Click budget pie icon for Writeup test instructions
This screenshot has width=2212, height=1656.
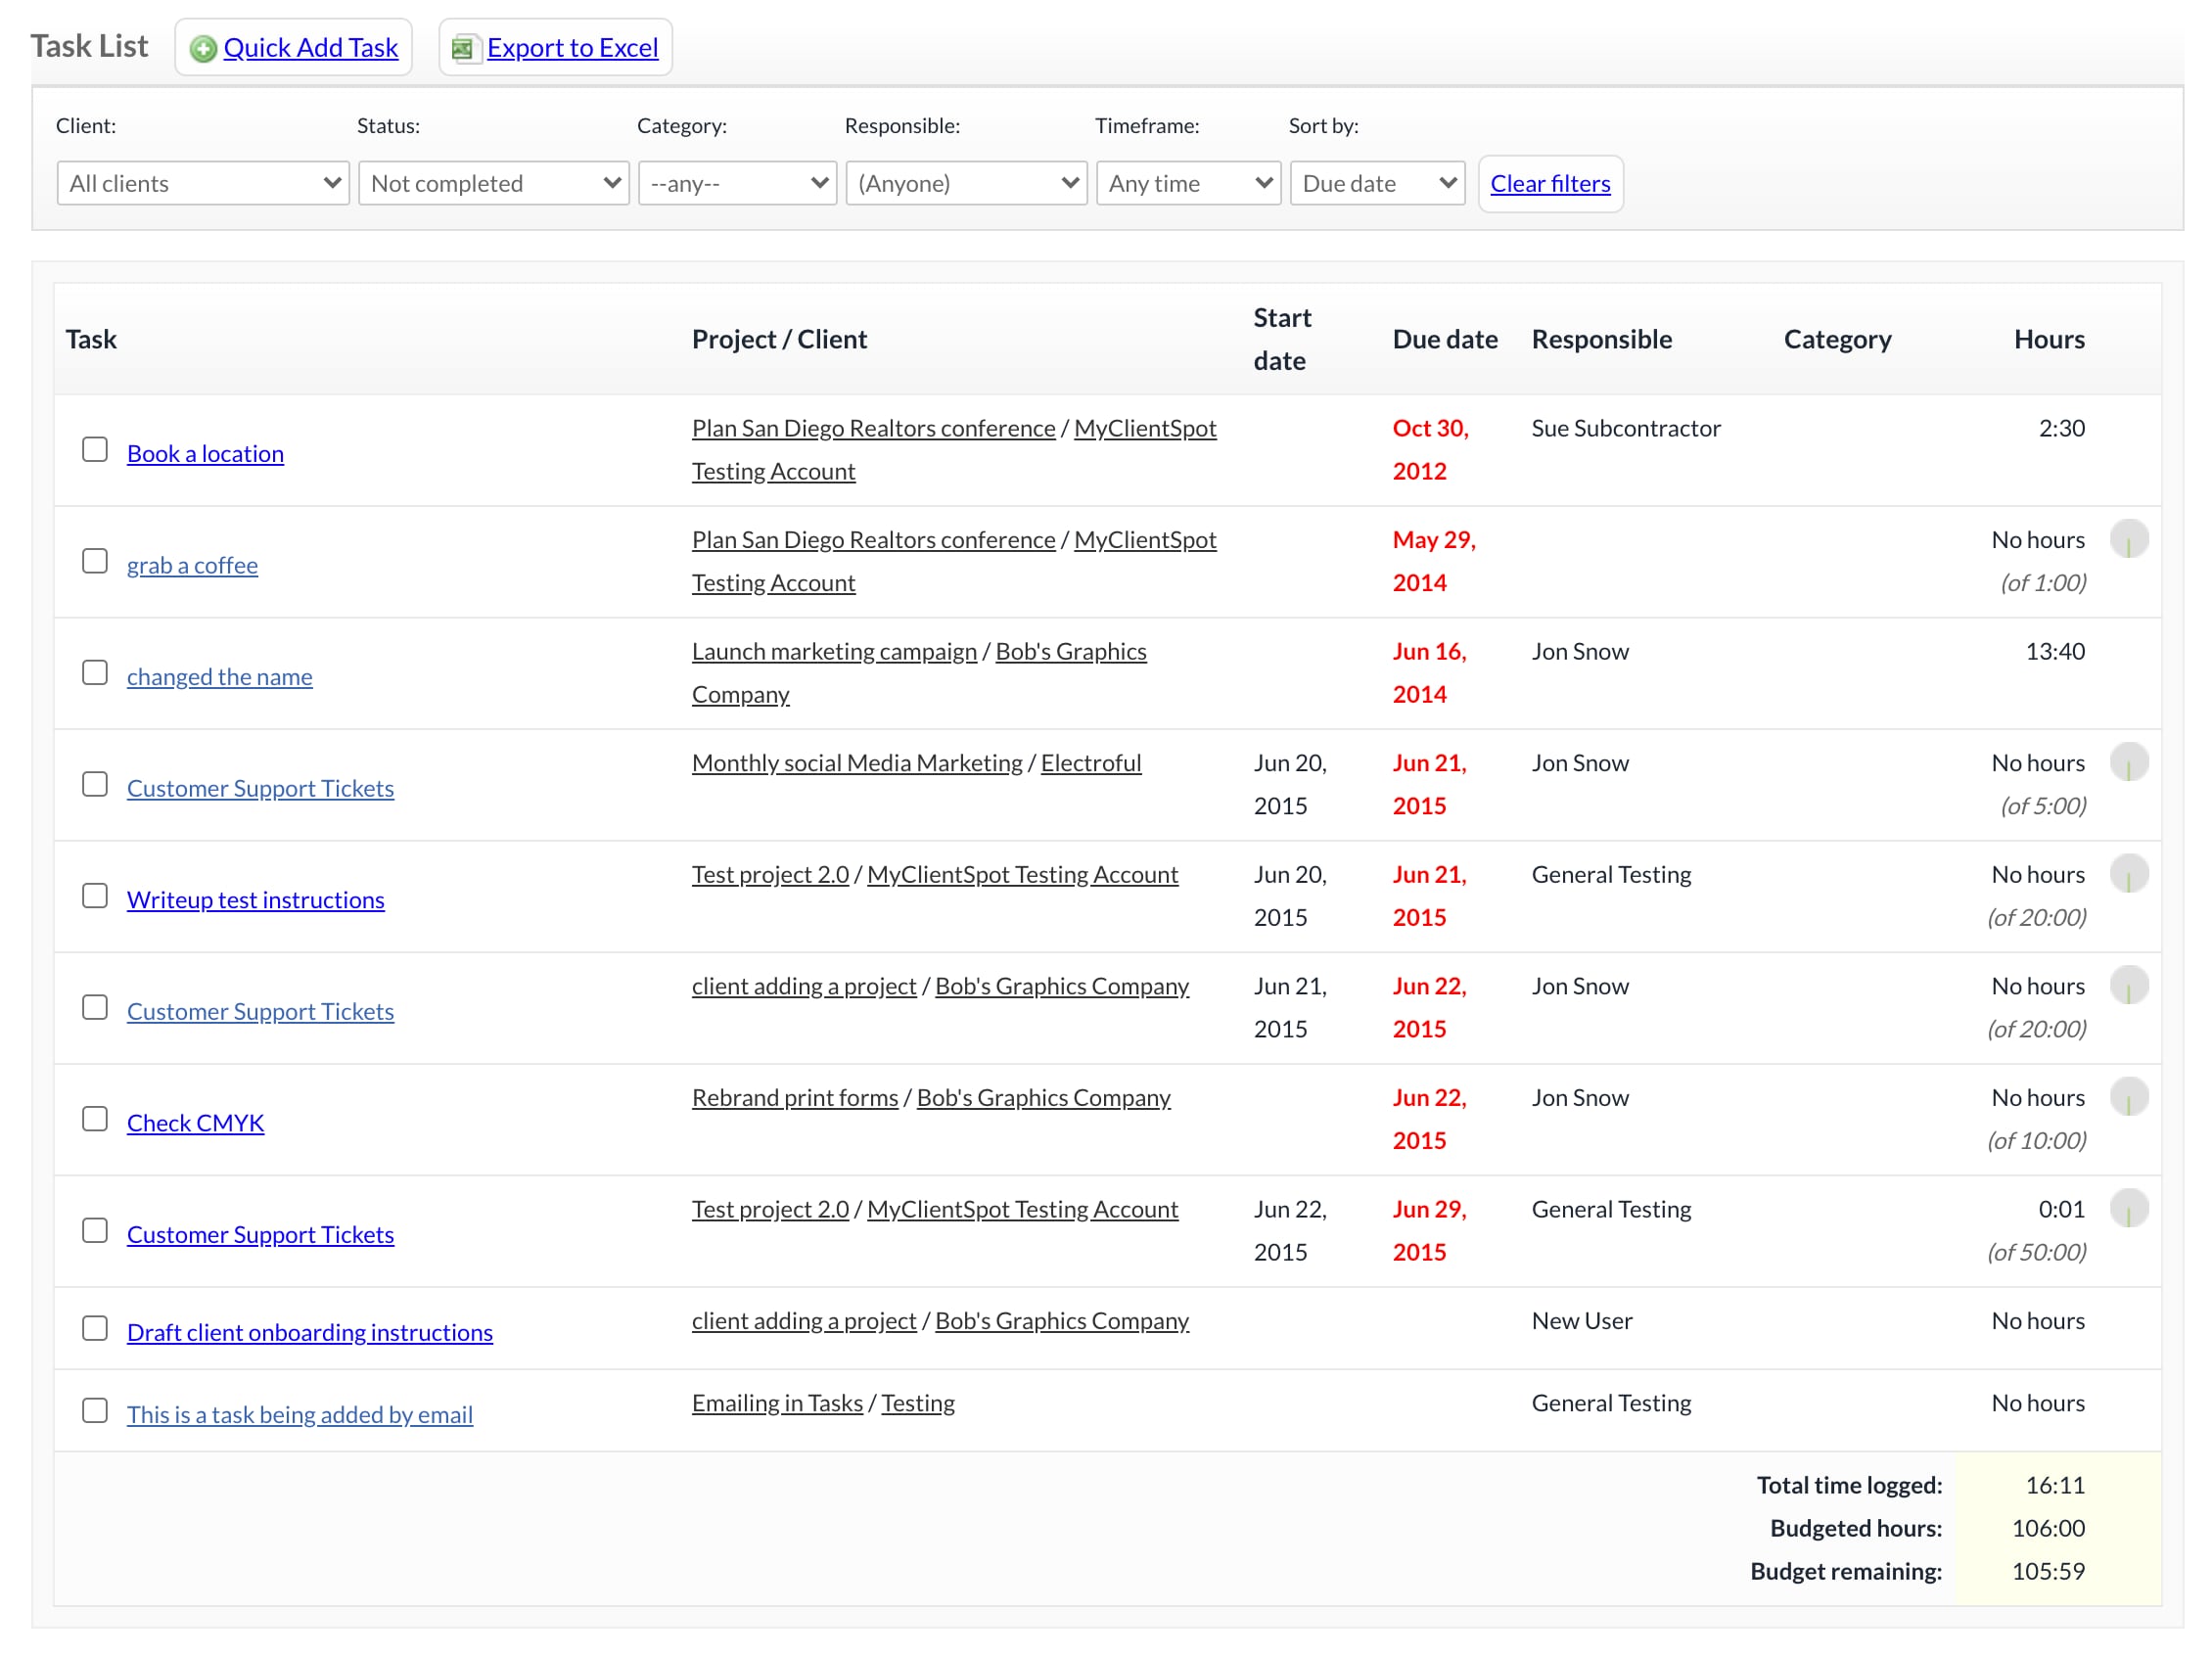2129,875
